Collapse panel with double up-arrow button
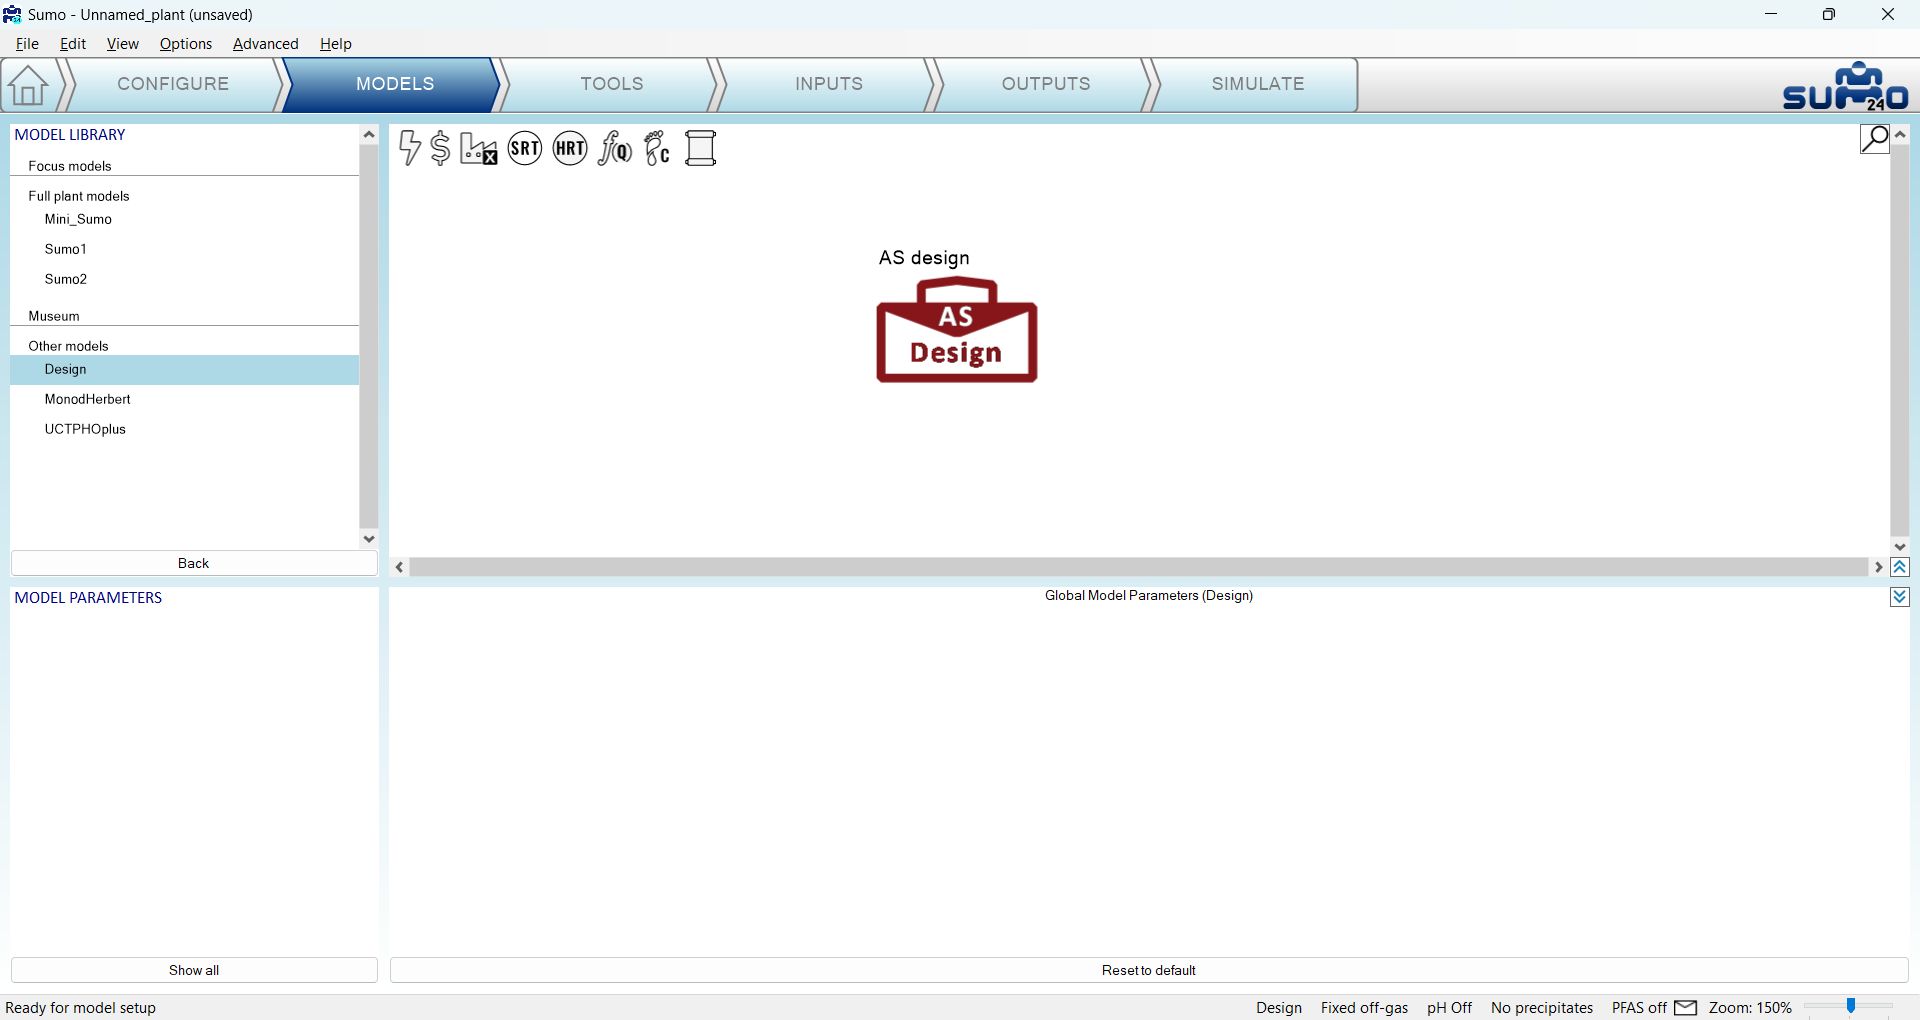1920x1020 pixels. [x=1900, y=567]
